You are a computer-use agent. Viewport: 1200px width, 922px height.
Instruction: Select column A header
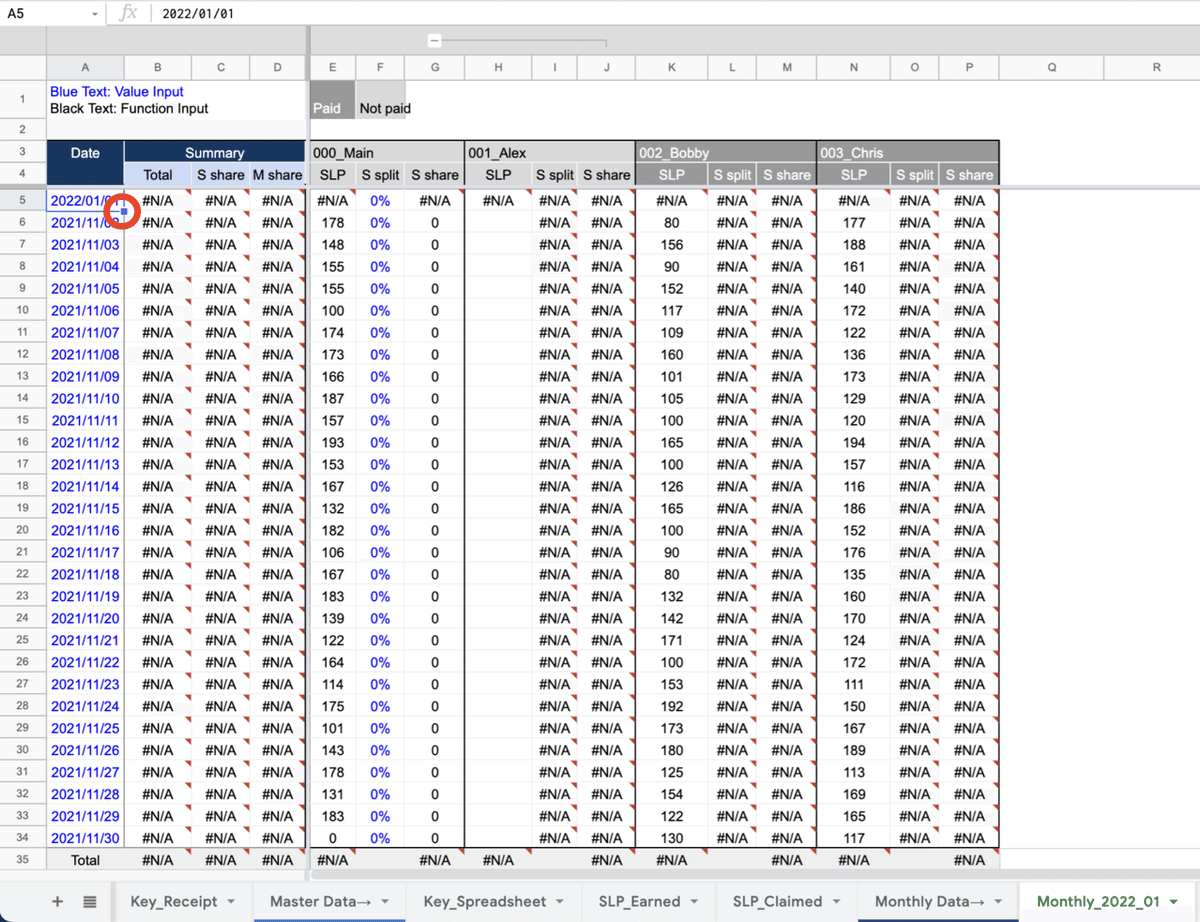pos(85,67)
